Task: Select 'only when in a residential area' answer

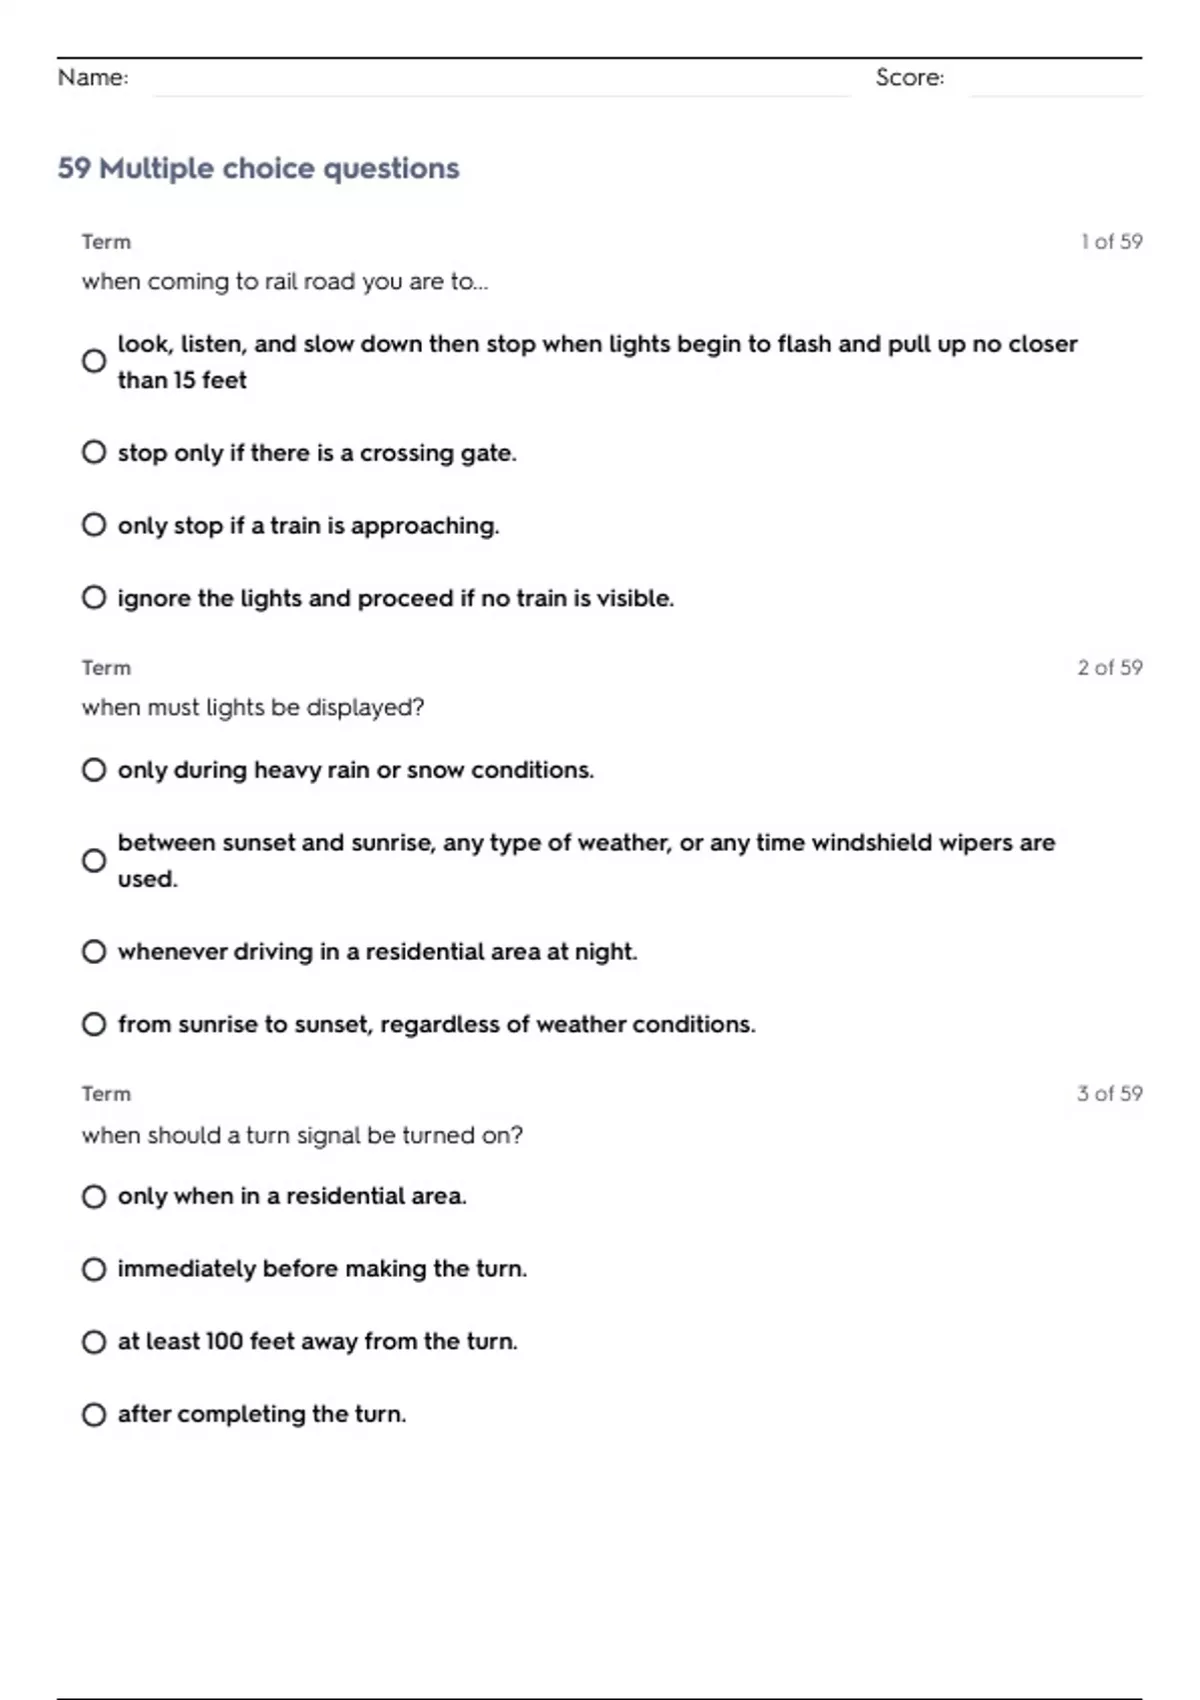Action: (x=94, y=1197)
